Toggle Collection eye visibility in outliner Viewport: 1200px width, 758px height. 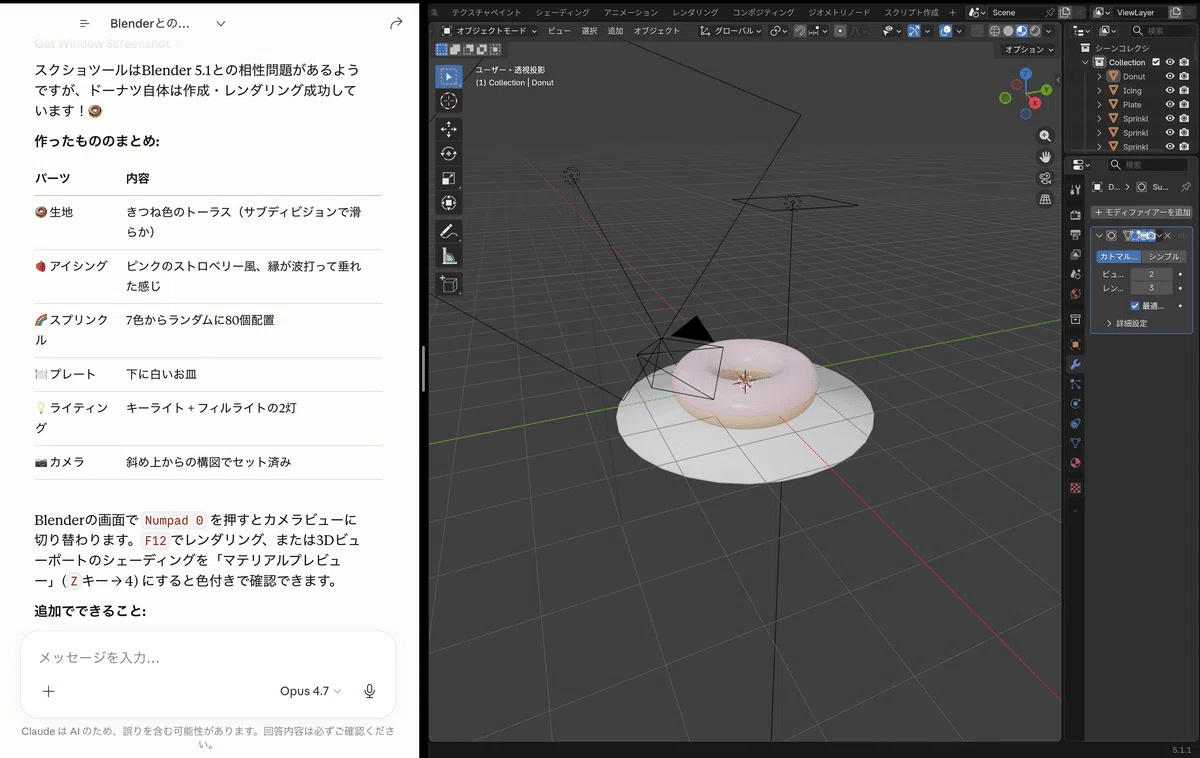tap(1170, 62)
